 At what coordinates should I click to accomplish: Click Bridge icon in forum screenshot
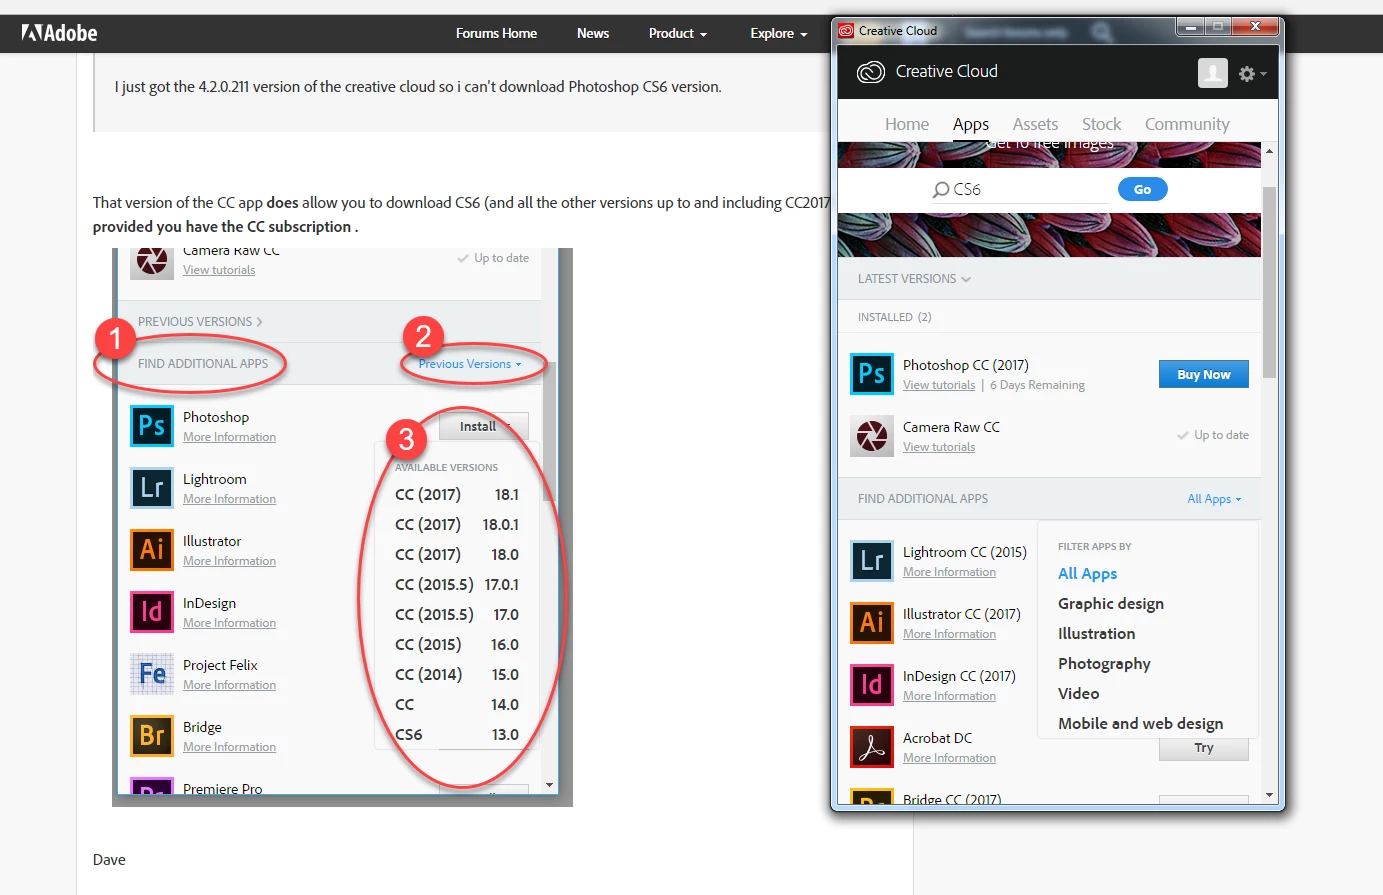tap(152, 736)
